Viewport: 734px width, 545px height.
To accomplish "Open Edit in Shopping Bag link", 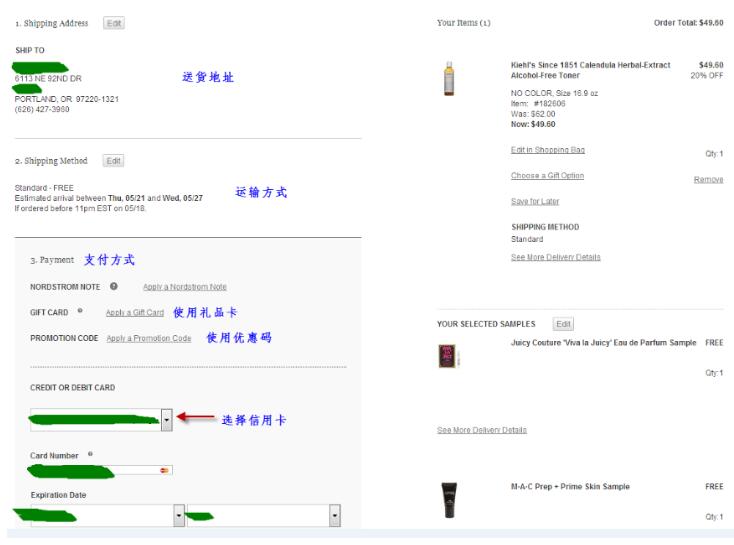I will (x=547, y=150).
